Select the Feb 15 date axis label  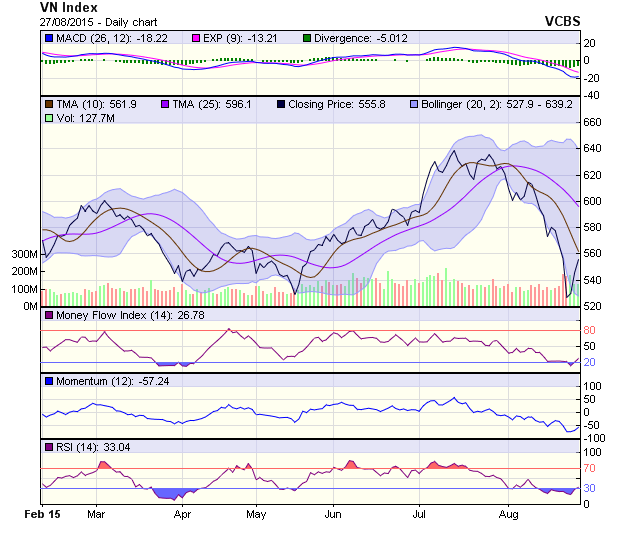point(43,514)
